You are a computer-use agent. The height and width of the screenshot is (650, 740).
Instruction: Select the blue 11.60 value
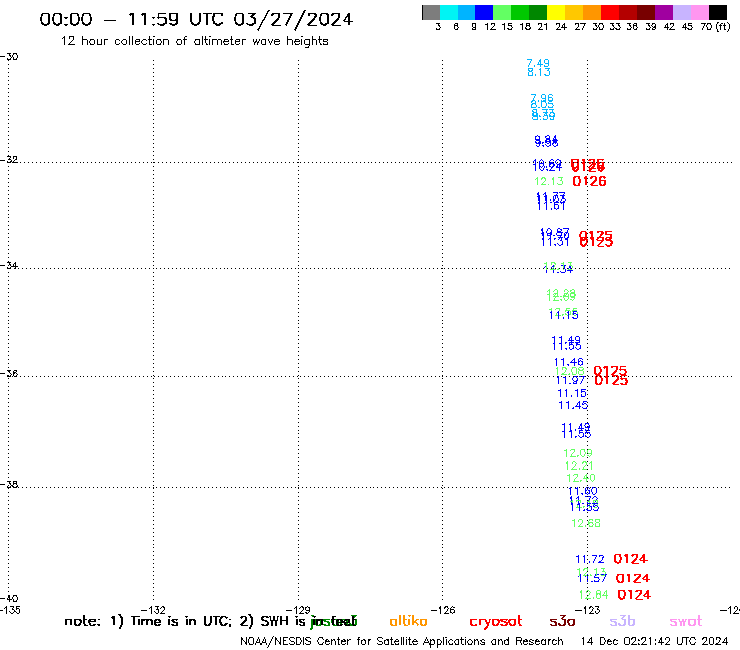click(x=583, y=491)
